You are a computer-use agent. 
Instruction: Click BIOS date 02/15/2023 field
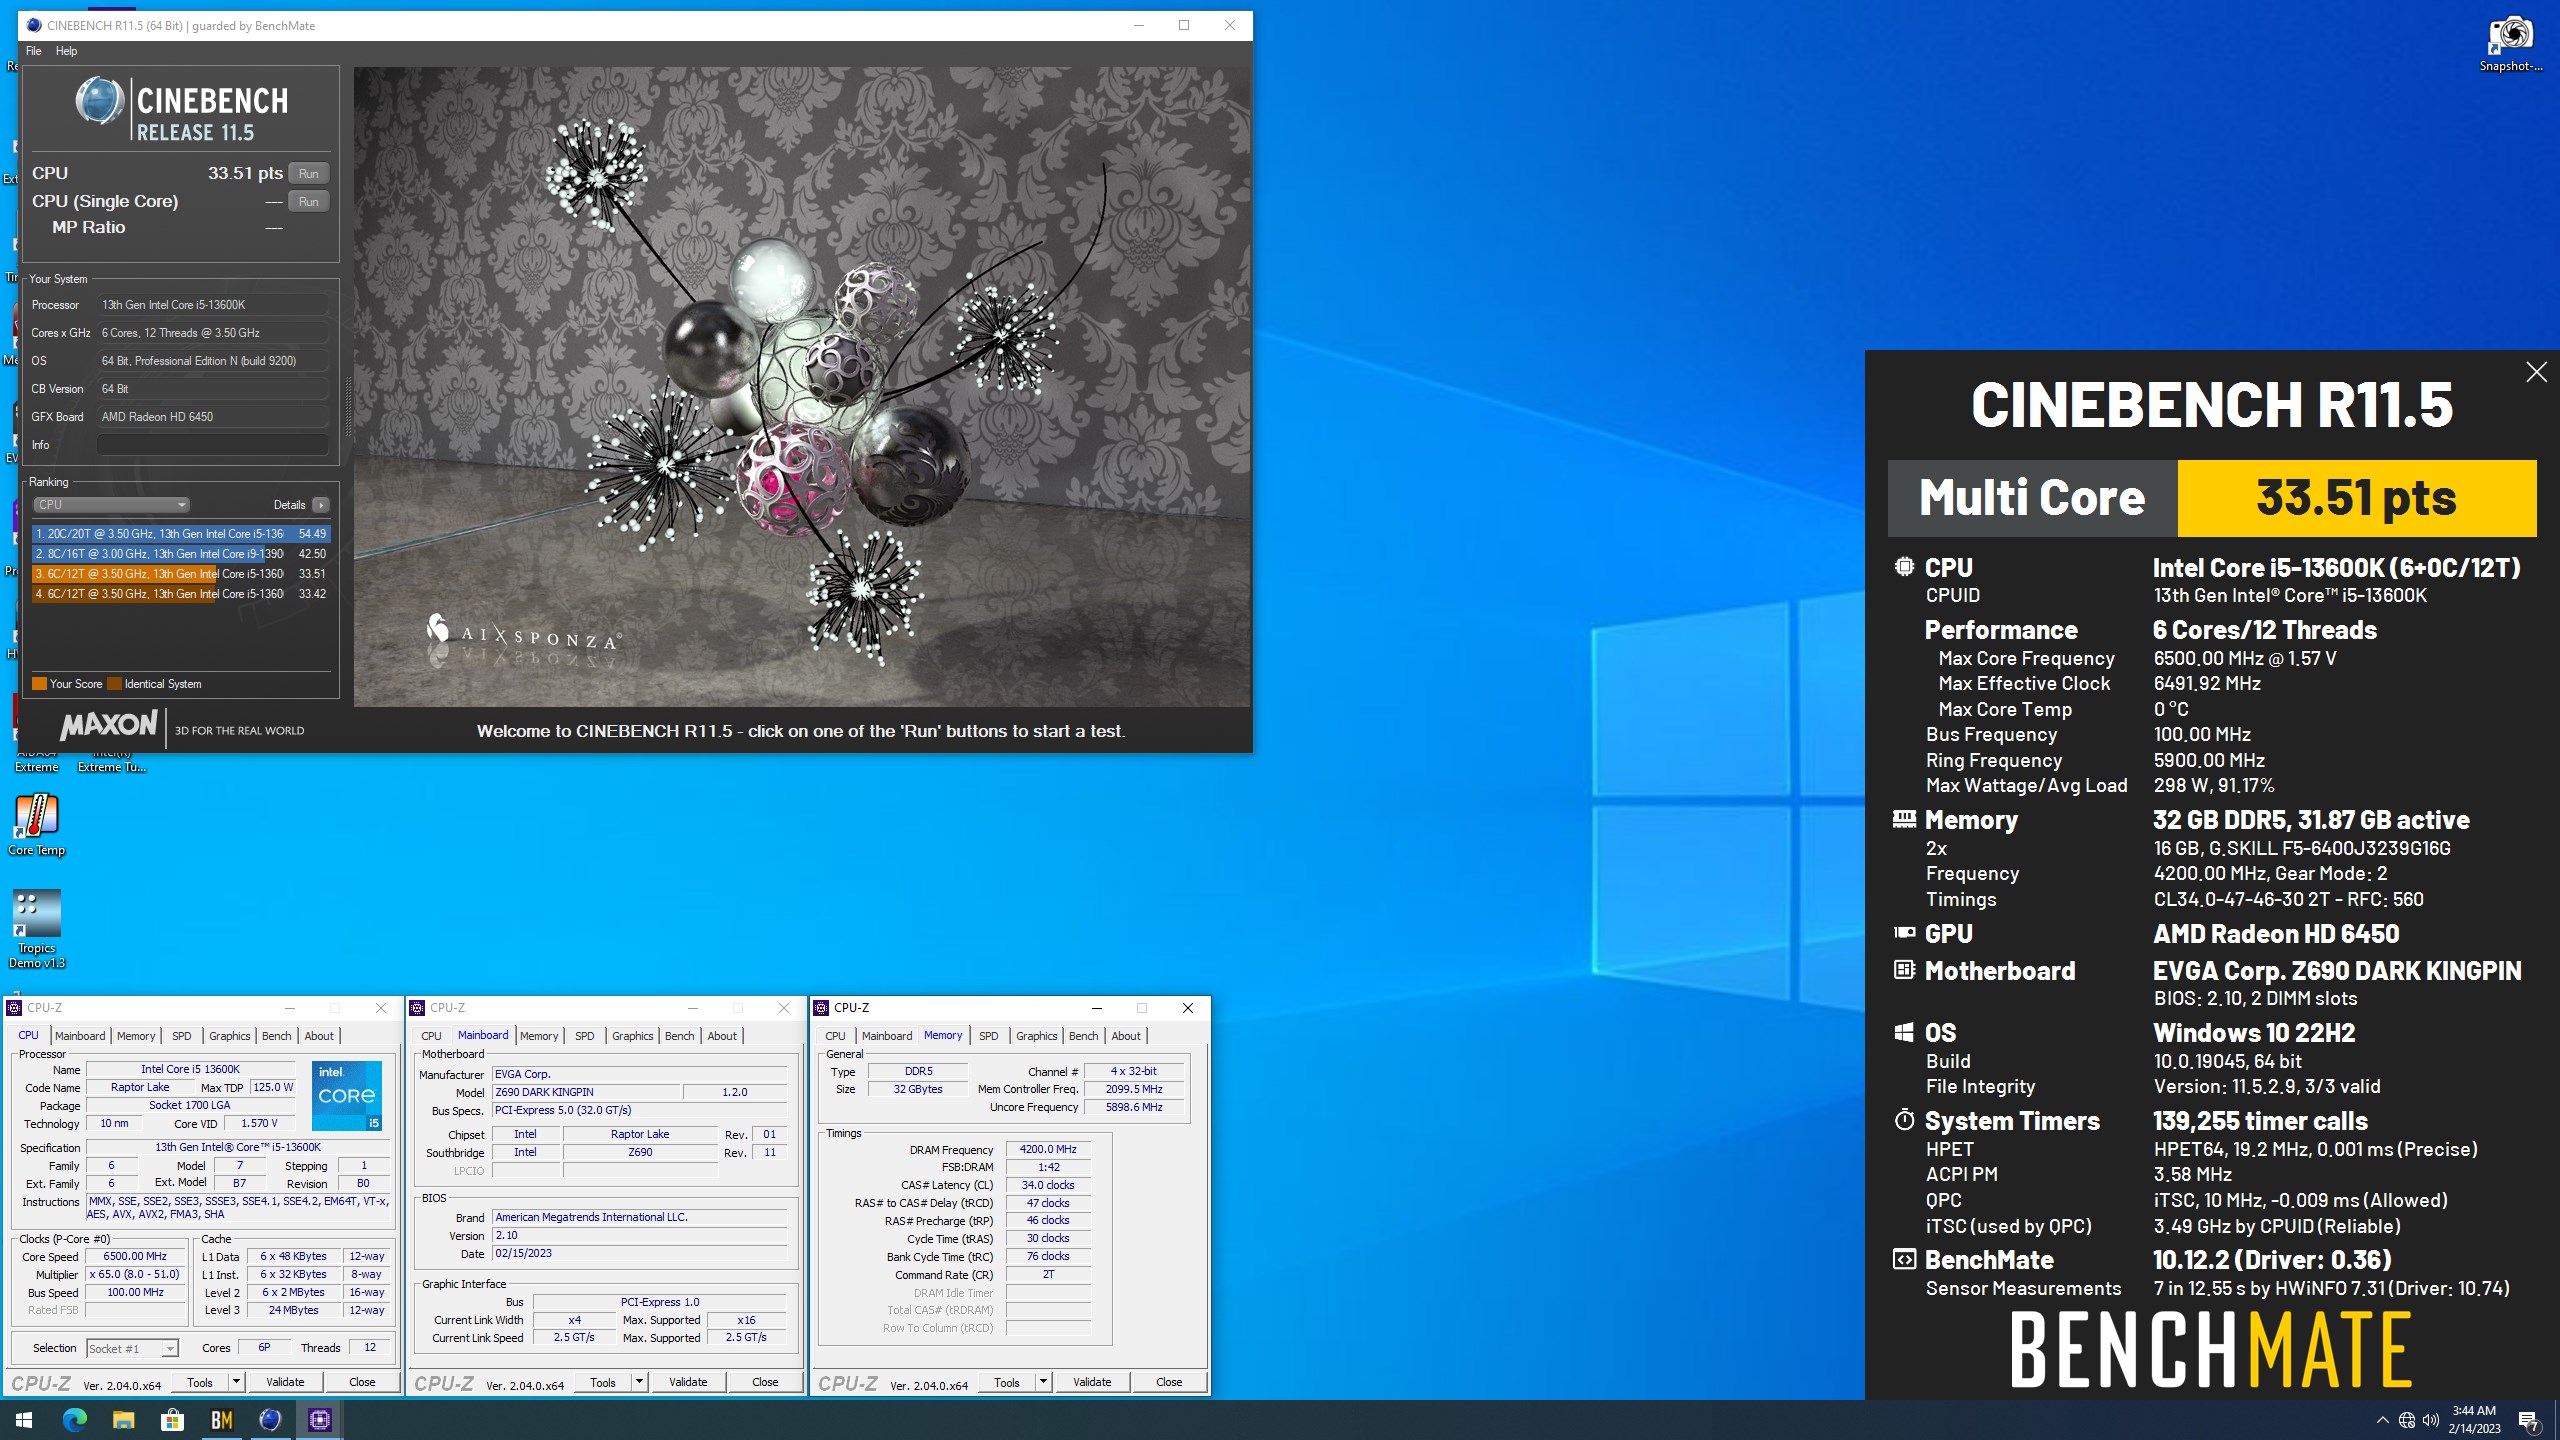(640, 1254)
